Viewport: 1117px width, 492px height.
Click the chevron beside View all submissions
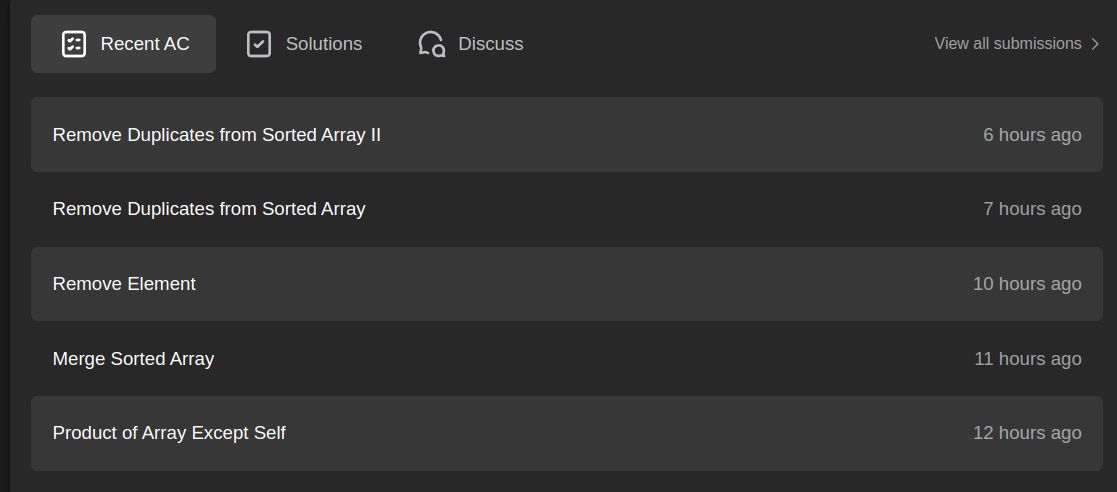point(1096,44)
